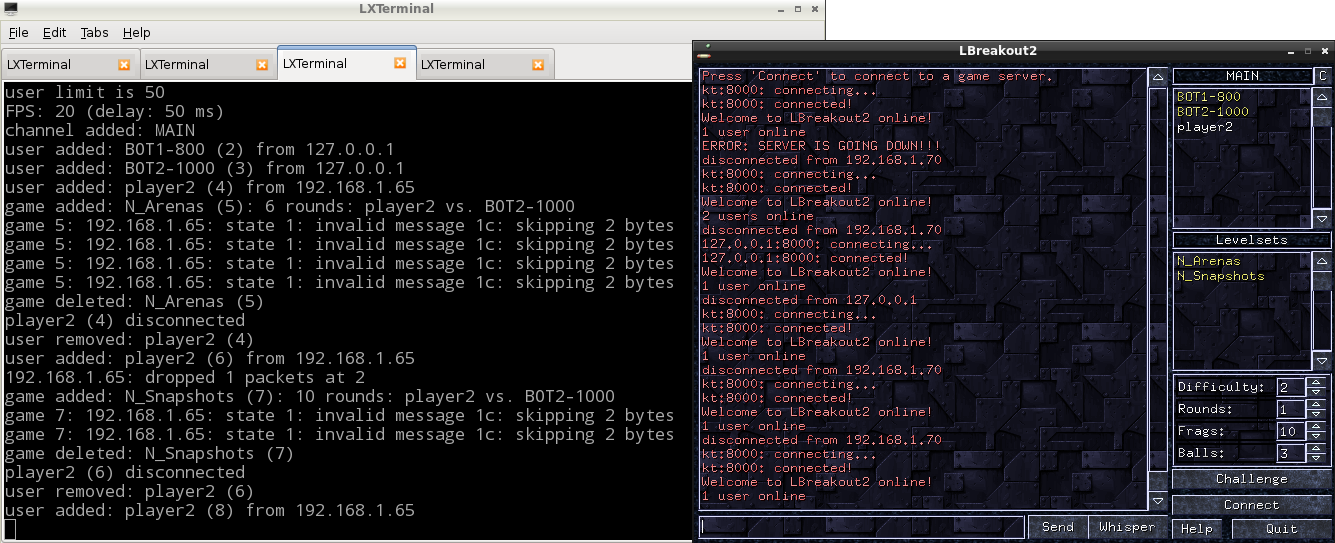Click the 'ERROR: SERVER IS GOING DOWN!!!' chat line
The image size is (1335, 543).
click(x=821, y=146)
